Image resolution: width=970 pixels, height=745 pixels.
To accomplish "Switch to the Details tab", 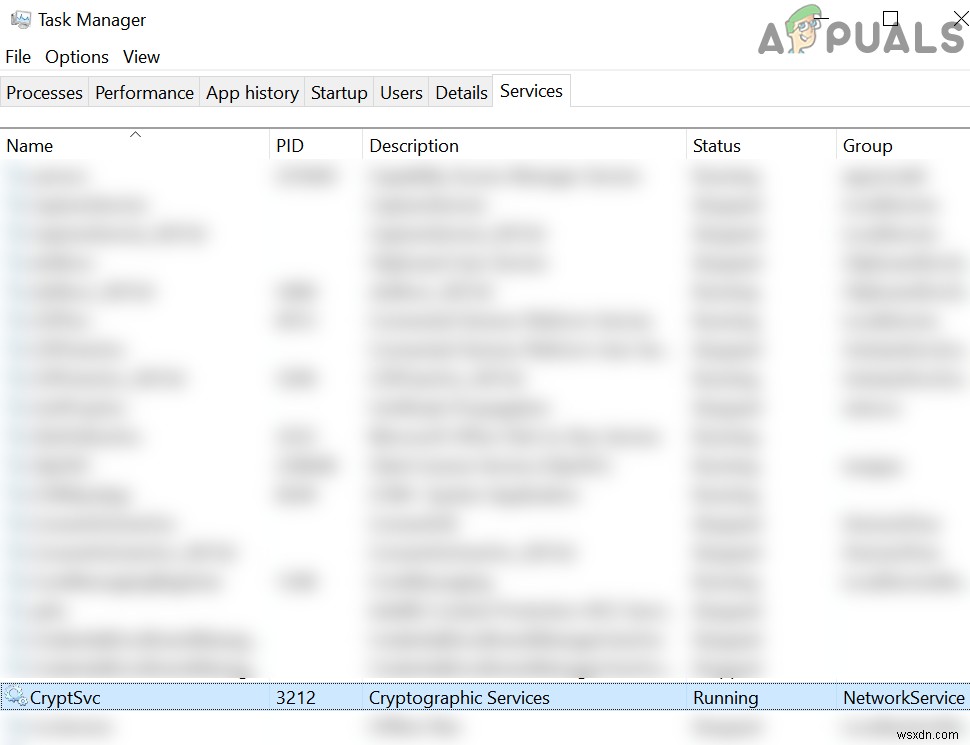I will click(x=461, y=93).
